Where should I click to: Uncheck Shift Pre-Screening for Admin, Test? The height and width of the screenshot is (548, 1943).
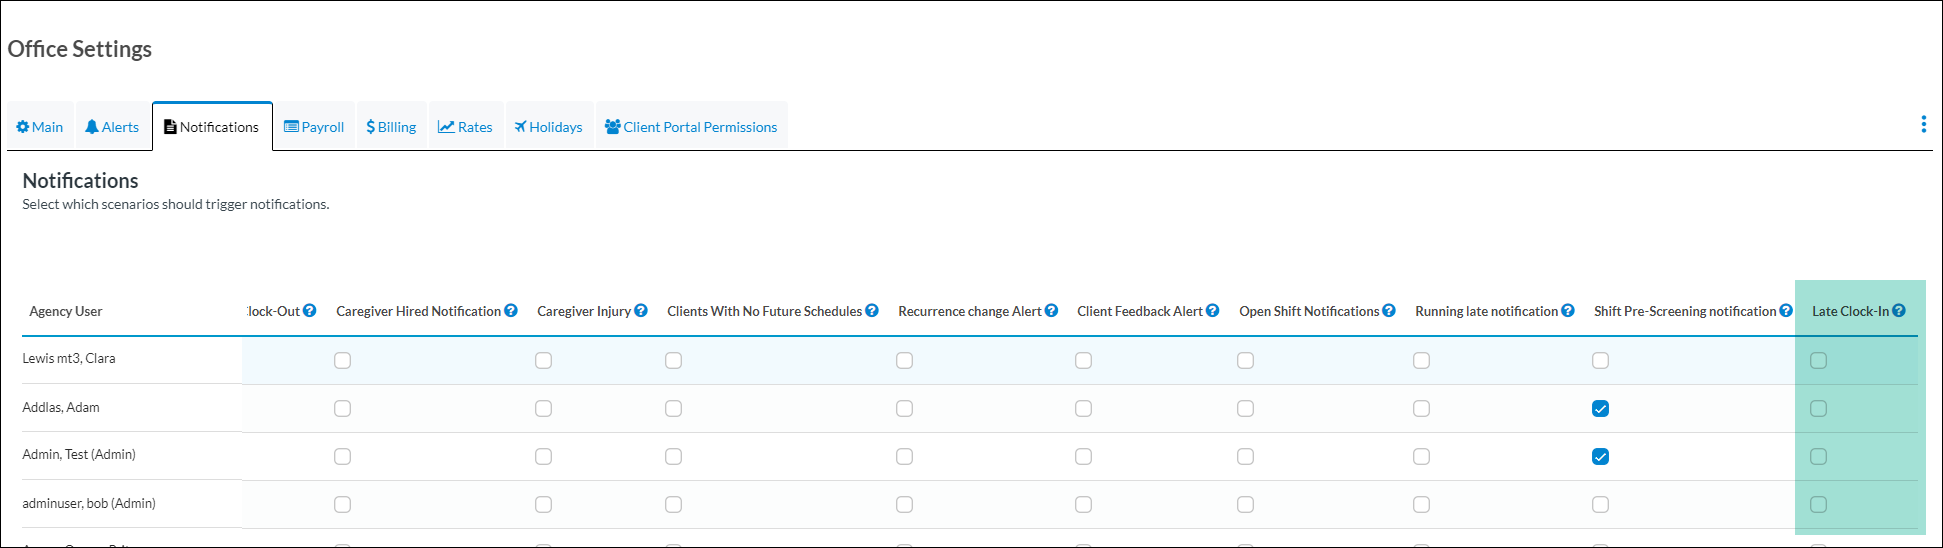[x=1601, y=457]
